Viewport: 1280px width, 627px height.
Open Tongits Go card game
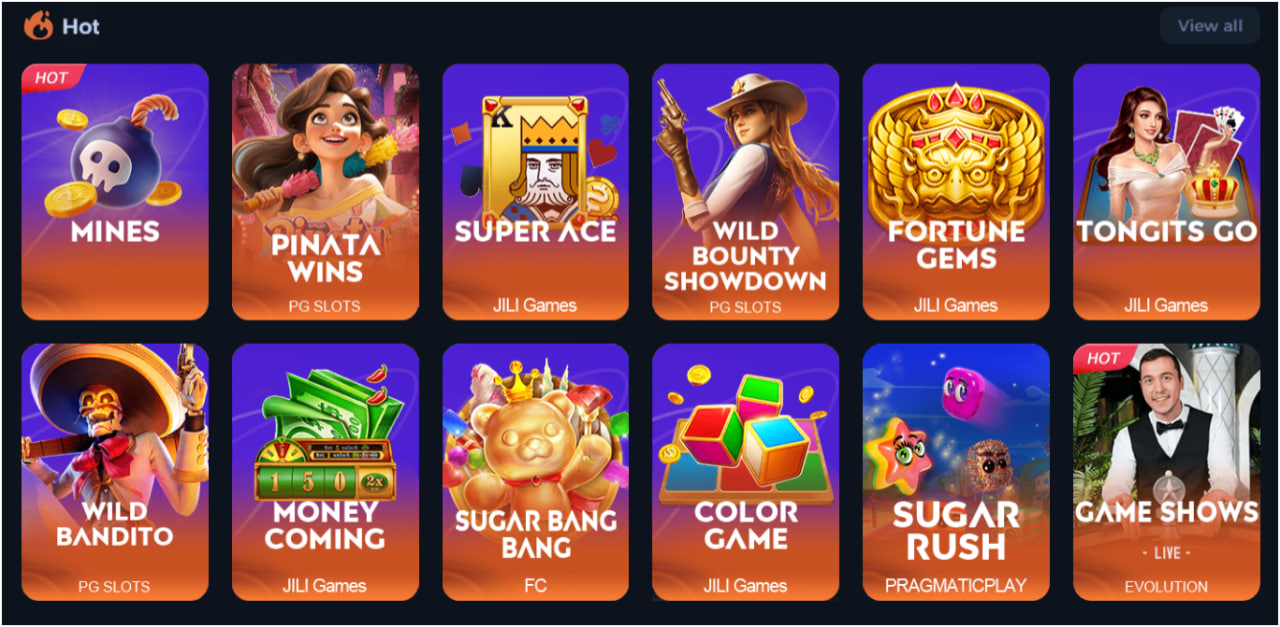(x=1166, y=192)
